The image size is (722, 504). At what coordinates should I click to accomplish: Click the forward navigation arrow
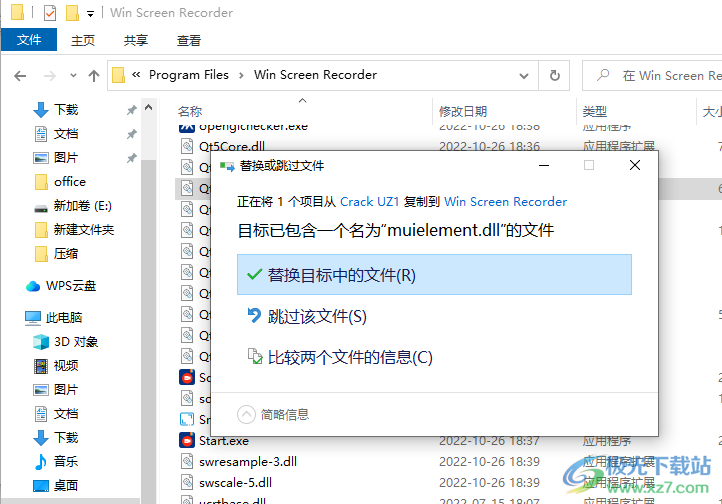50,75
